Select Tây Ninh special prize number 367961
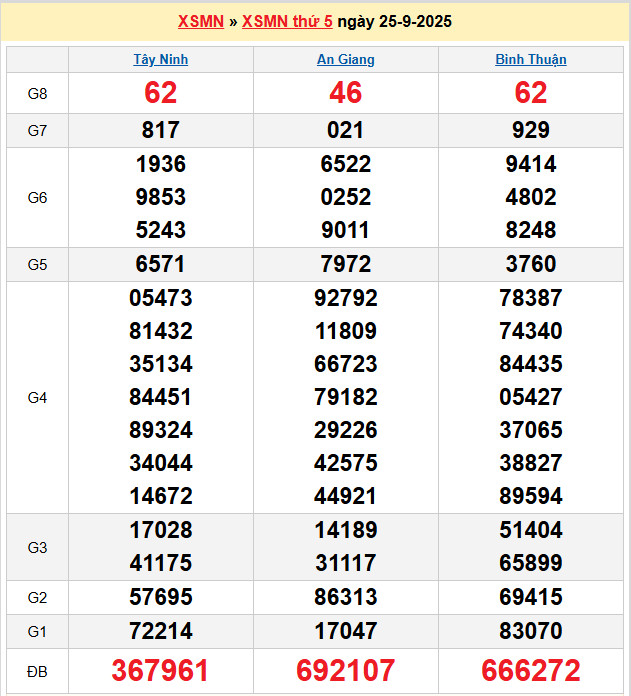631x696 pixels. coord(161,670)
